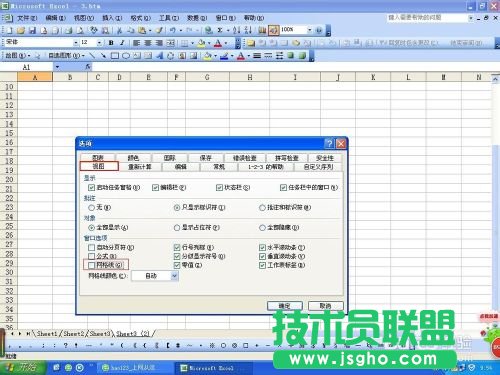Uncheck the 行号列标 checkbox
500x375 pixels.
click(177, 247)
